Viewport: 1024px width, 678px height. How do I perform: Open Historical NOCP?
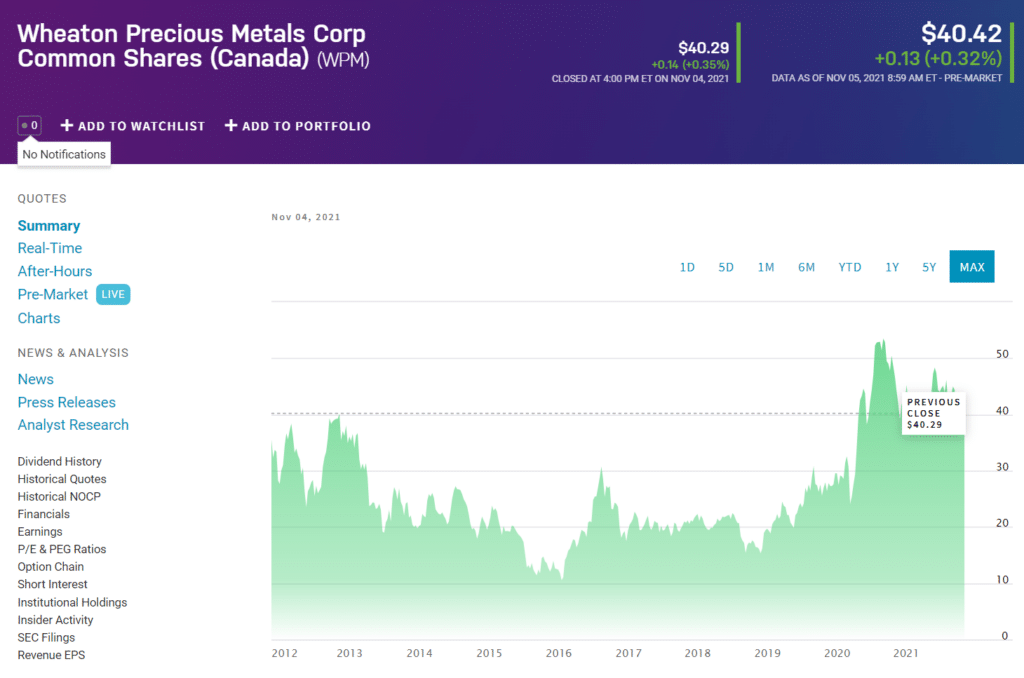click(59, 497)
